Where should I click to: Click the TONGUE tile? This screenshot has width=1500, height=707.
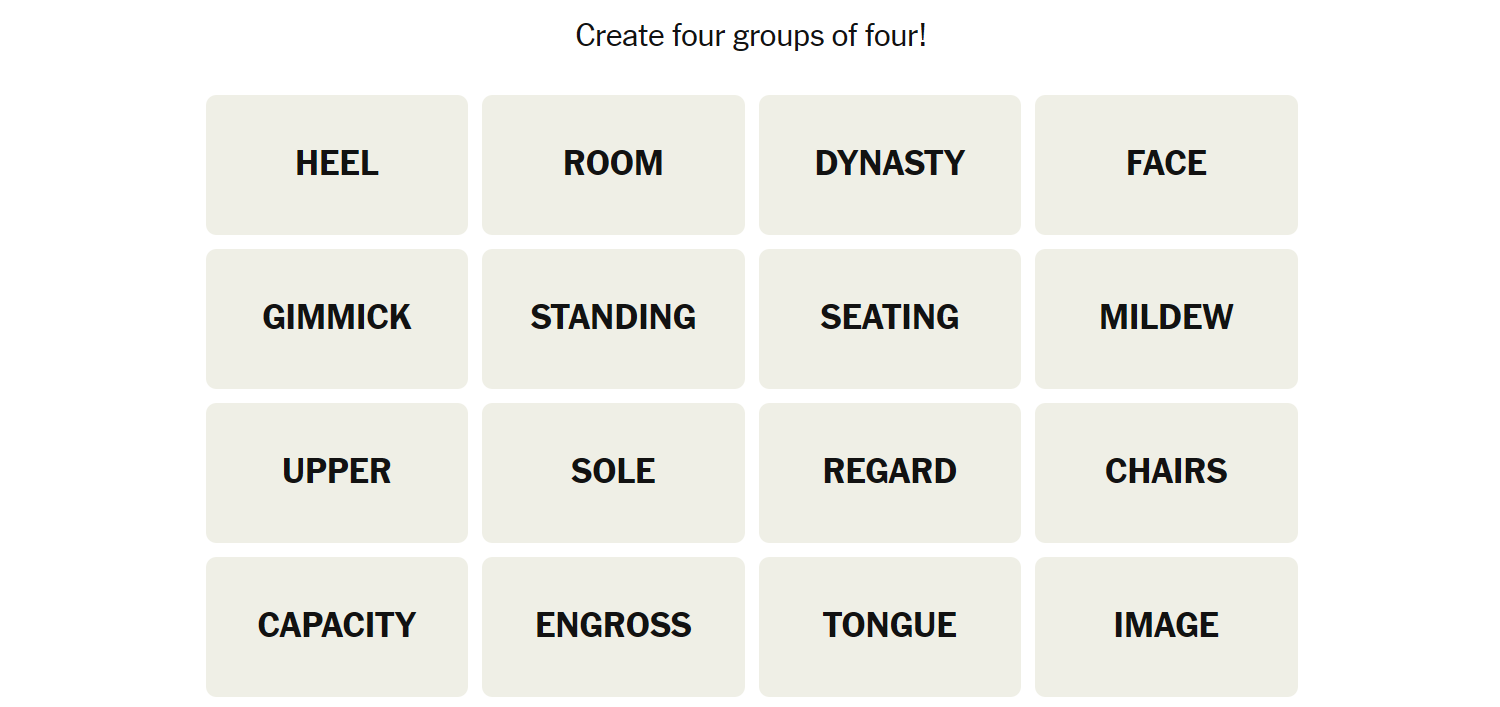click(890, 627)
